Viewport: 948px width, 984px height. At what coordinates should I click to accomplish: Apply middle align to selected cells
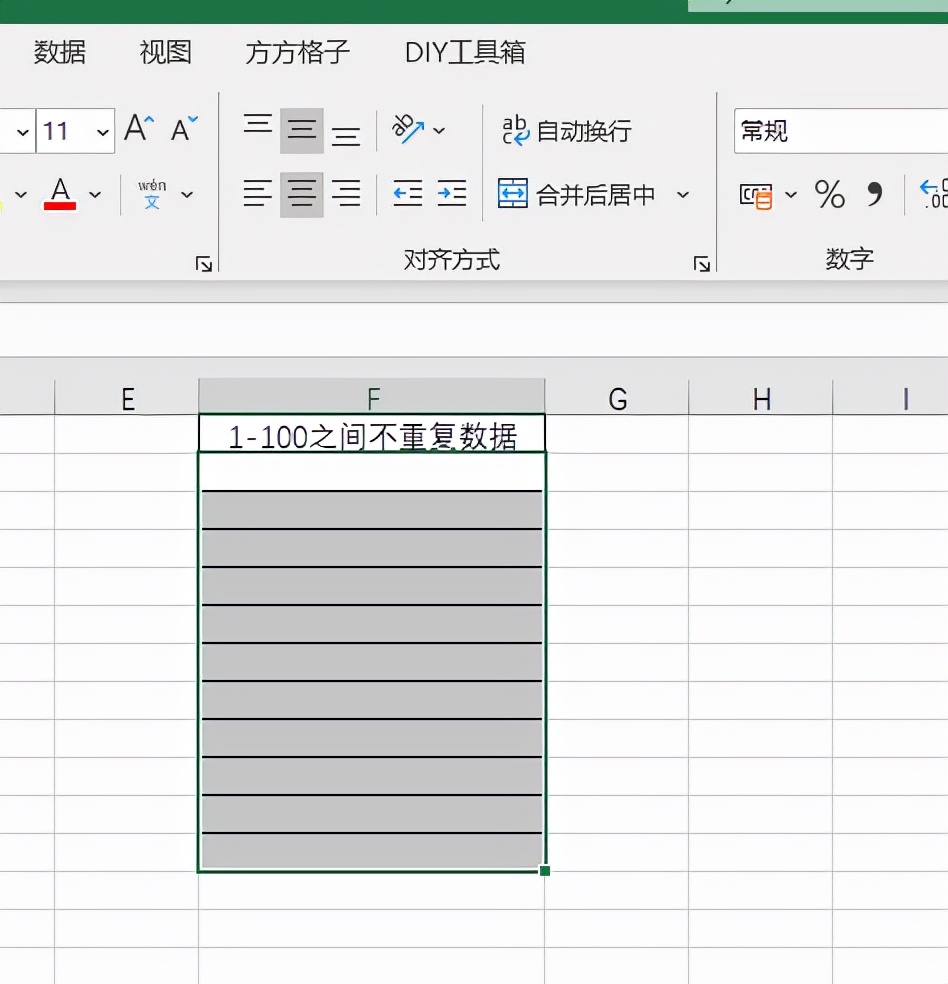click(x=302, y=128)
